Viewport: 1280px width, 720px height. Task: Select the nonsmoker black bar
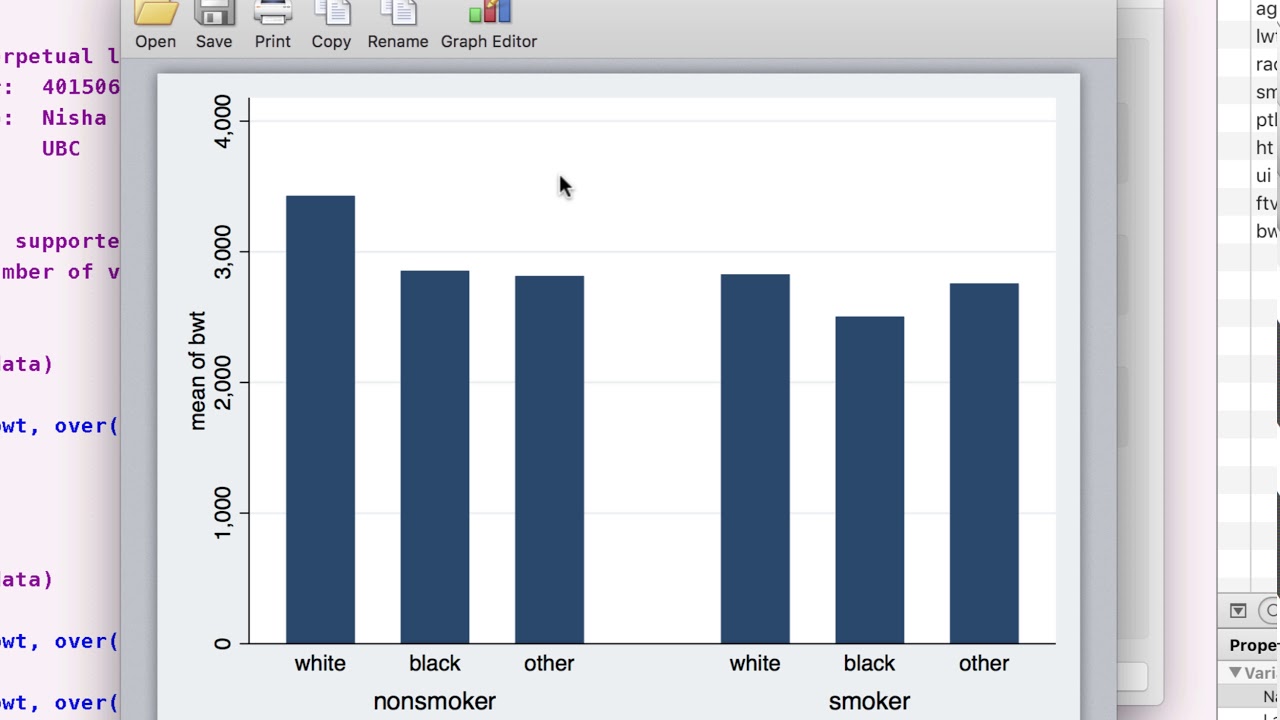click(435, 457)
